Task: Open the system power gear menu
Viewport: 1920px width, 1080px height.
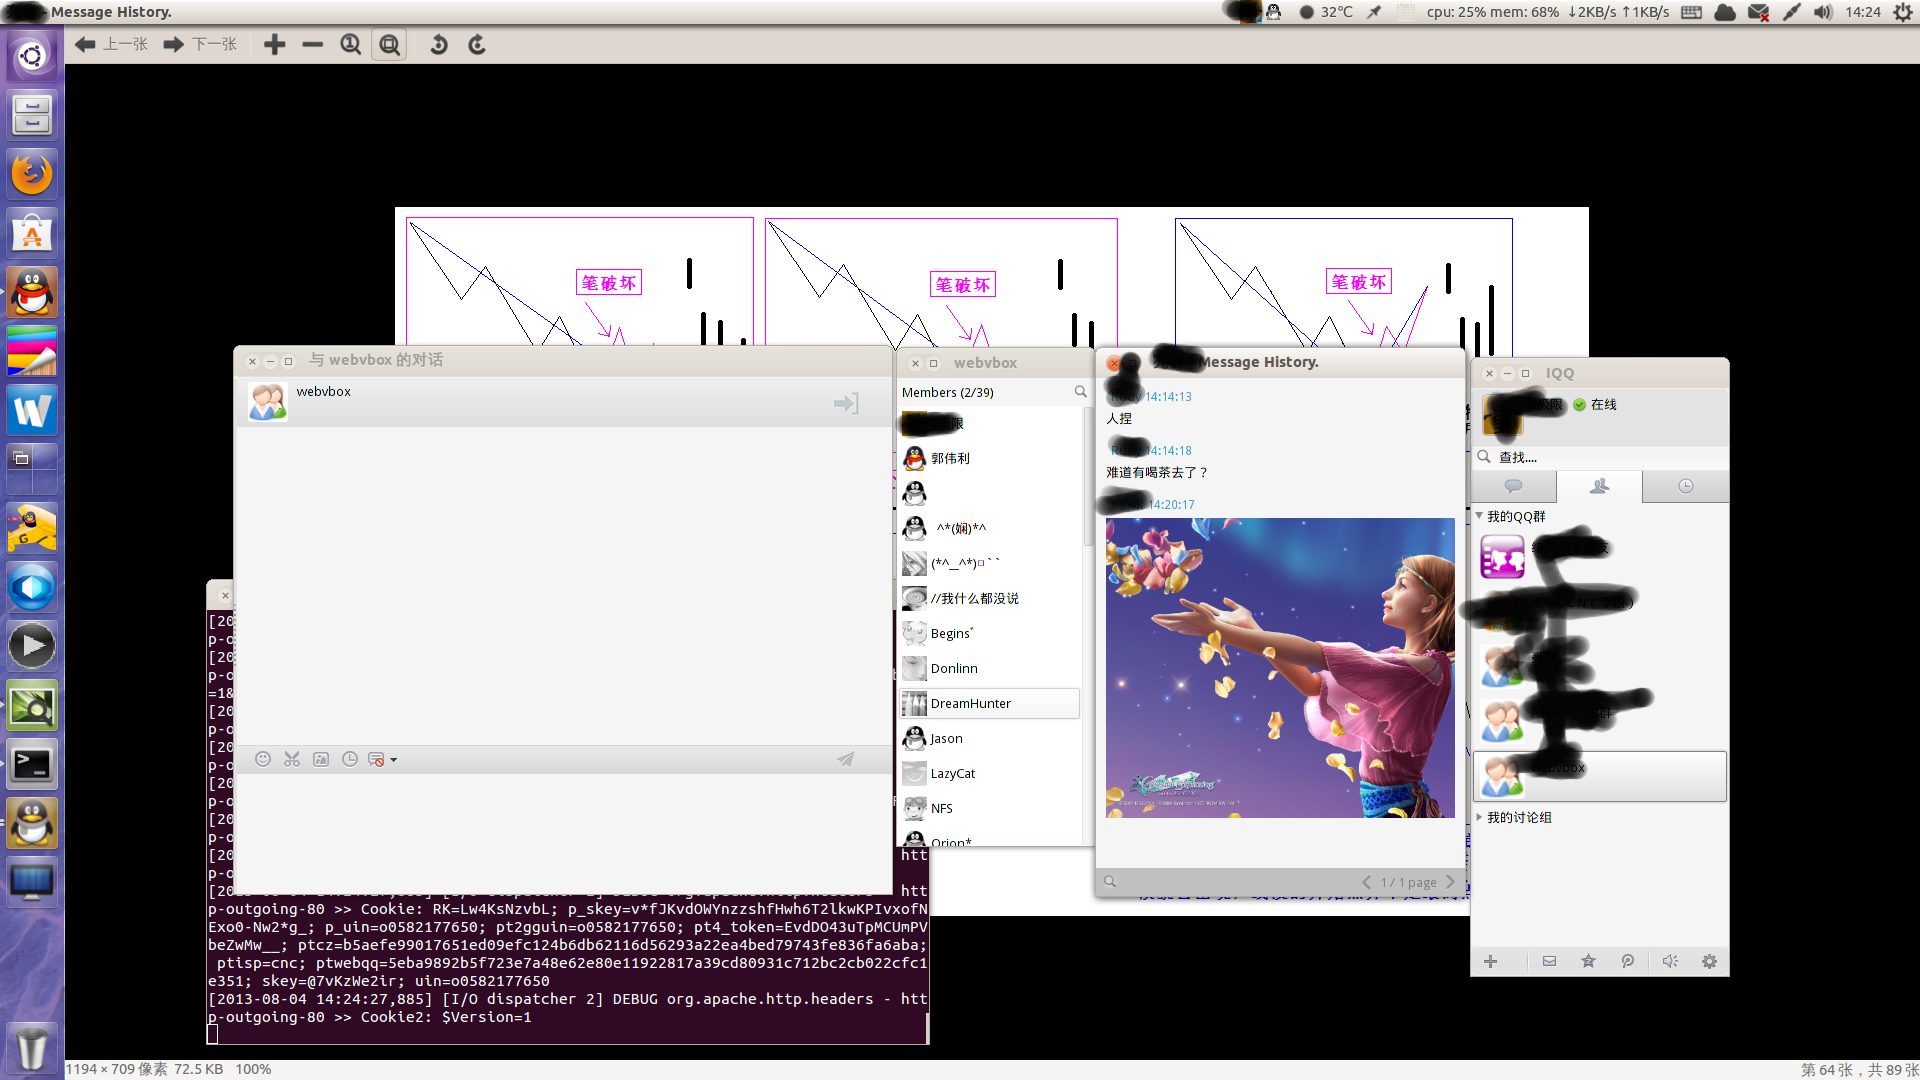Action: click(x=1903, y=12)
